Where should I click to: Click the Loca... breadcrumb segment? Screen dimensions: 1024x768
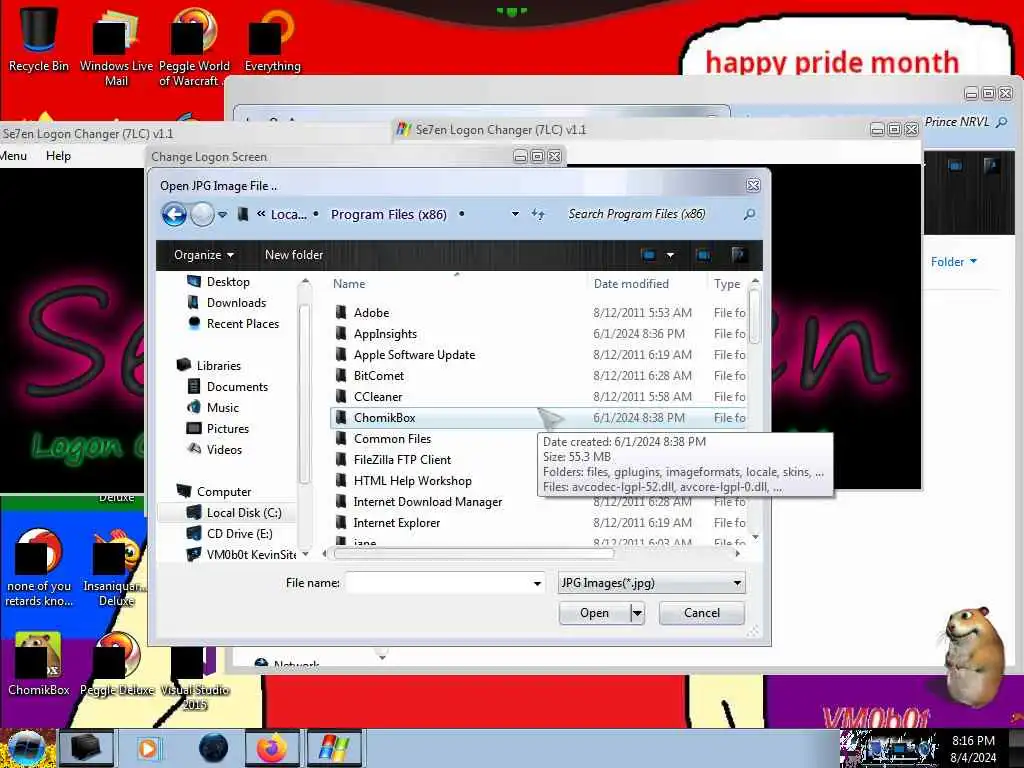(x=289, y=214)
